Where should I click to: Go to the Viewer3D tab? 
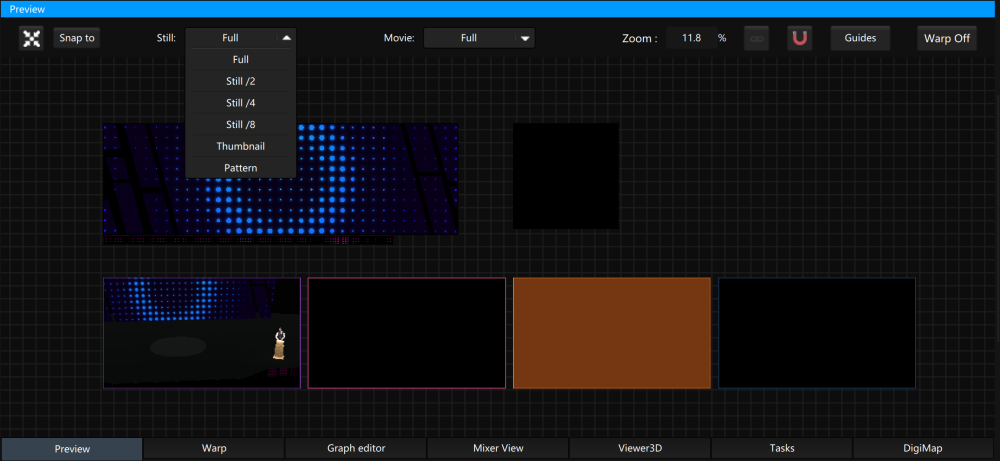click(640, 449)
